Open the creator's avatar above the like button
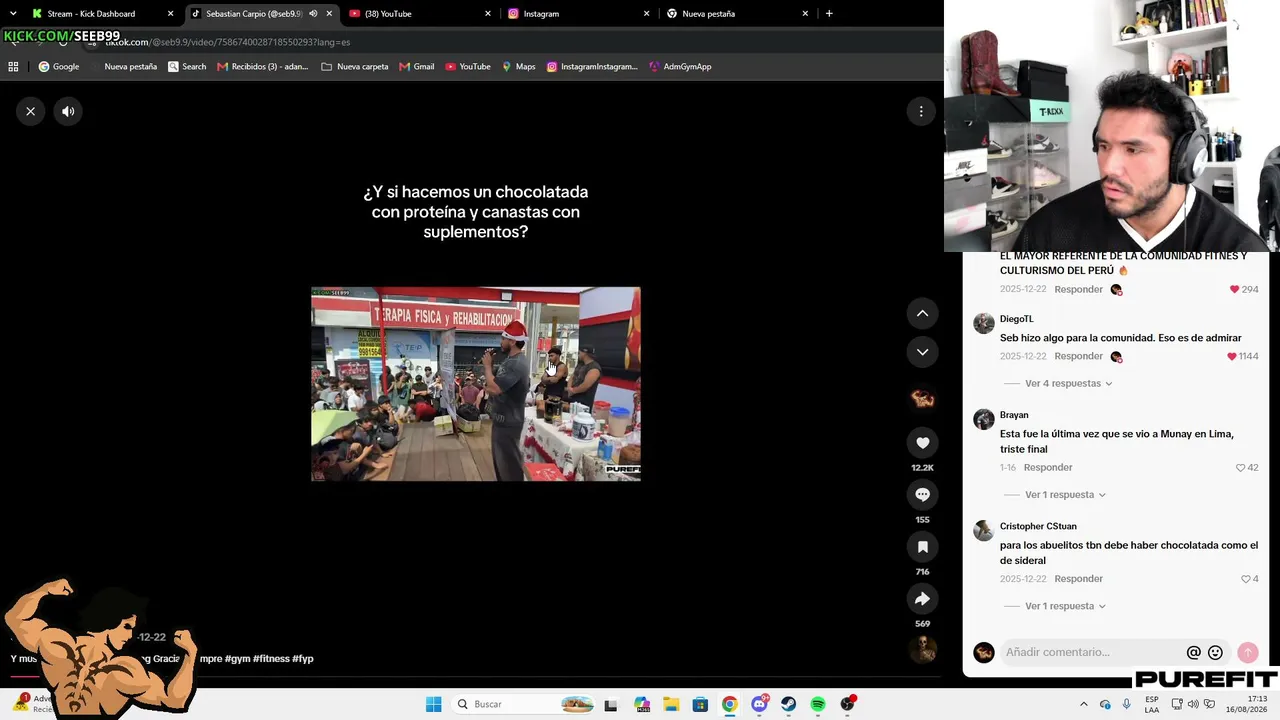Viewport: 1280px width, 720px height. tap(922, 399)
